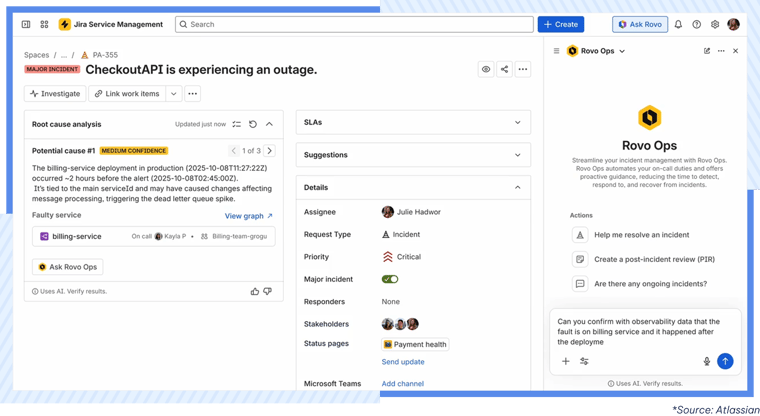Screen dimensions: 760x416
Task: Open the help question mark icon
Action: click(x=697, y=24)
